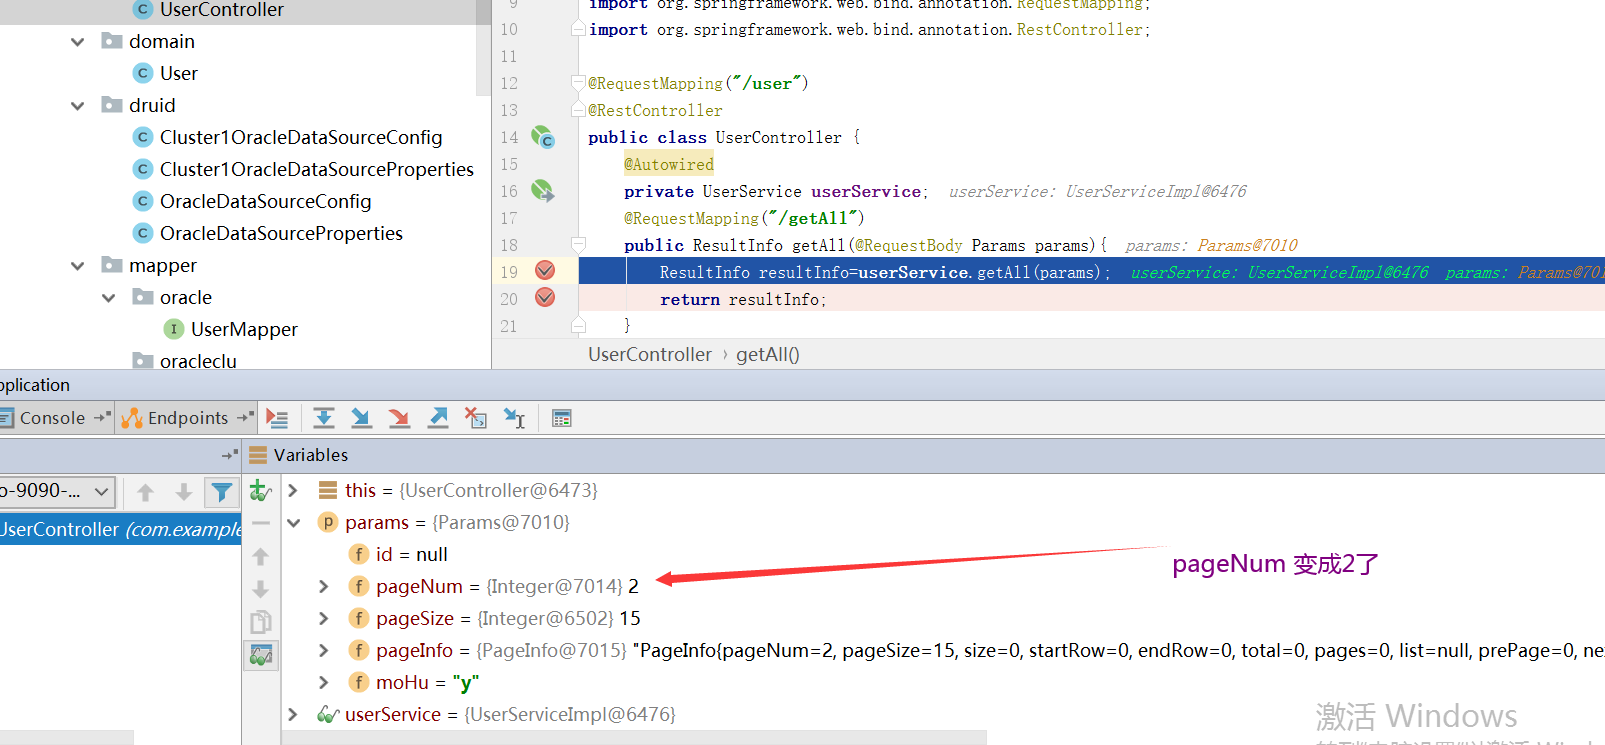Click the New Watch plus-glasses icon
Screen dimensions: 1605x745
(261, 490)
